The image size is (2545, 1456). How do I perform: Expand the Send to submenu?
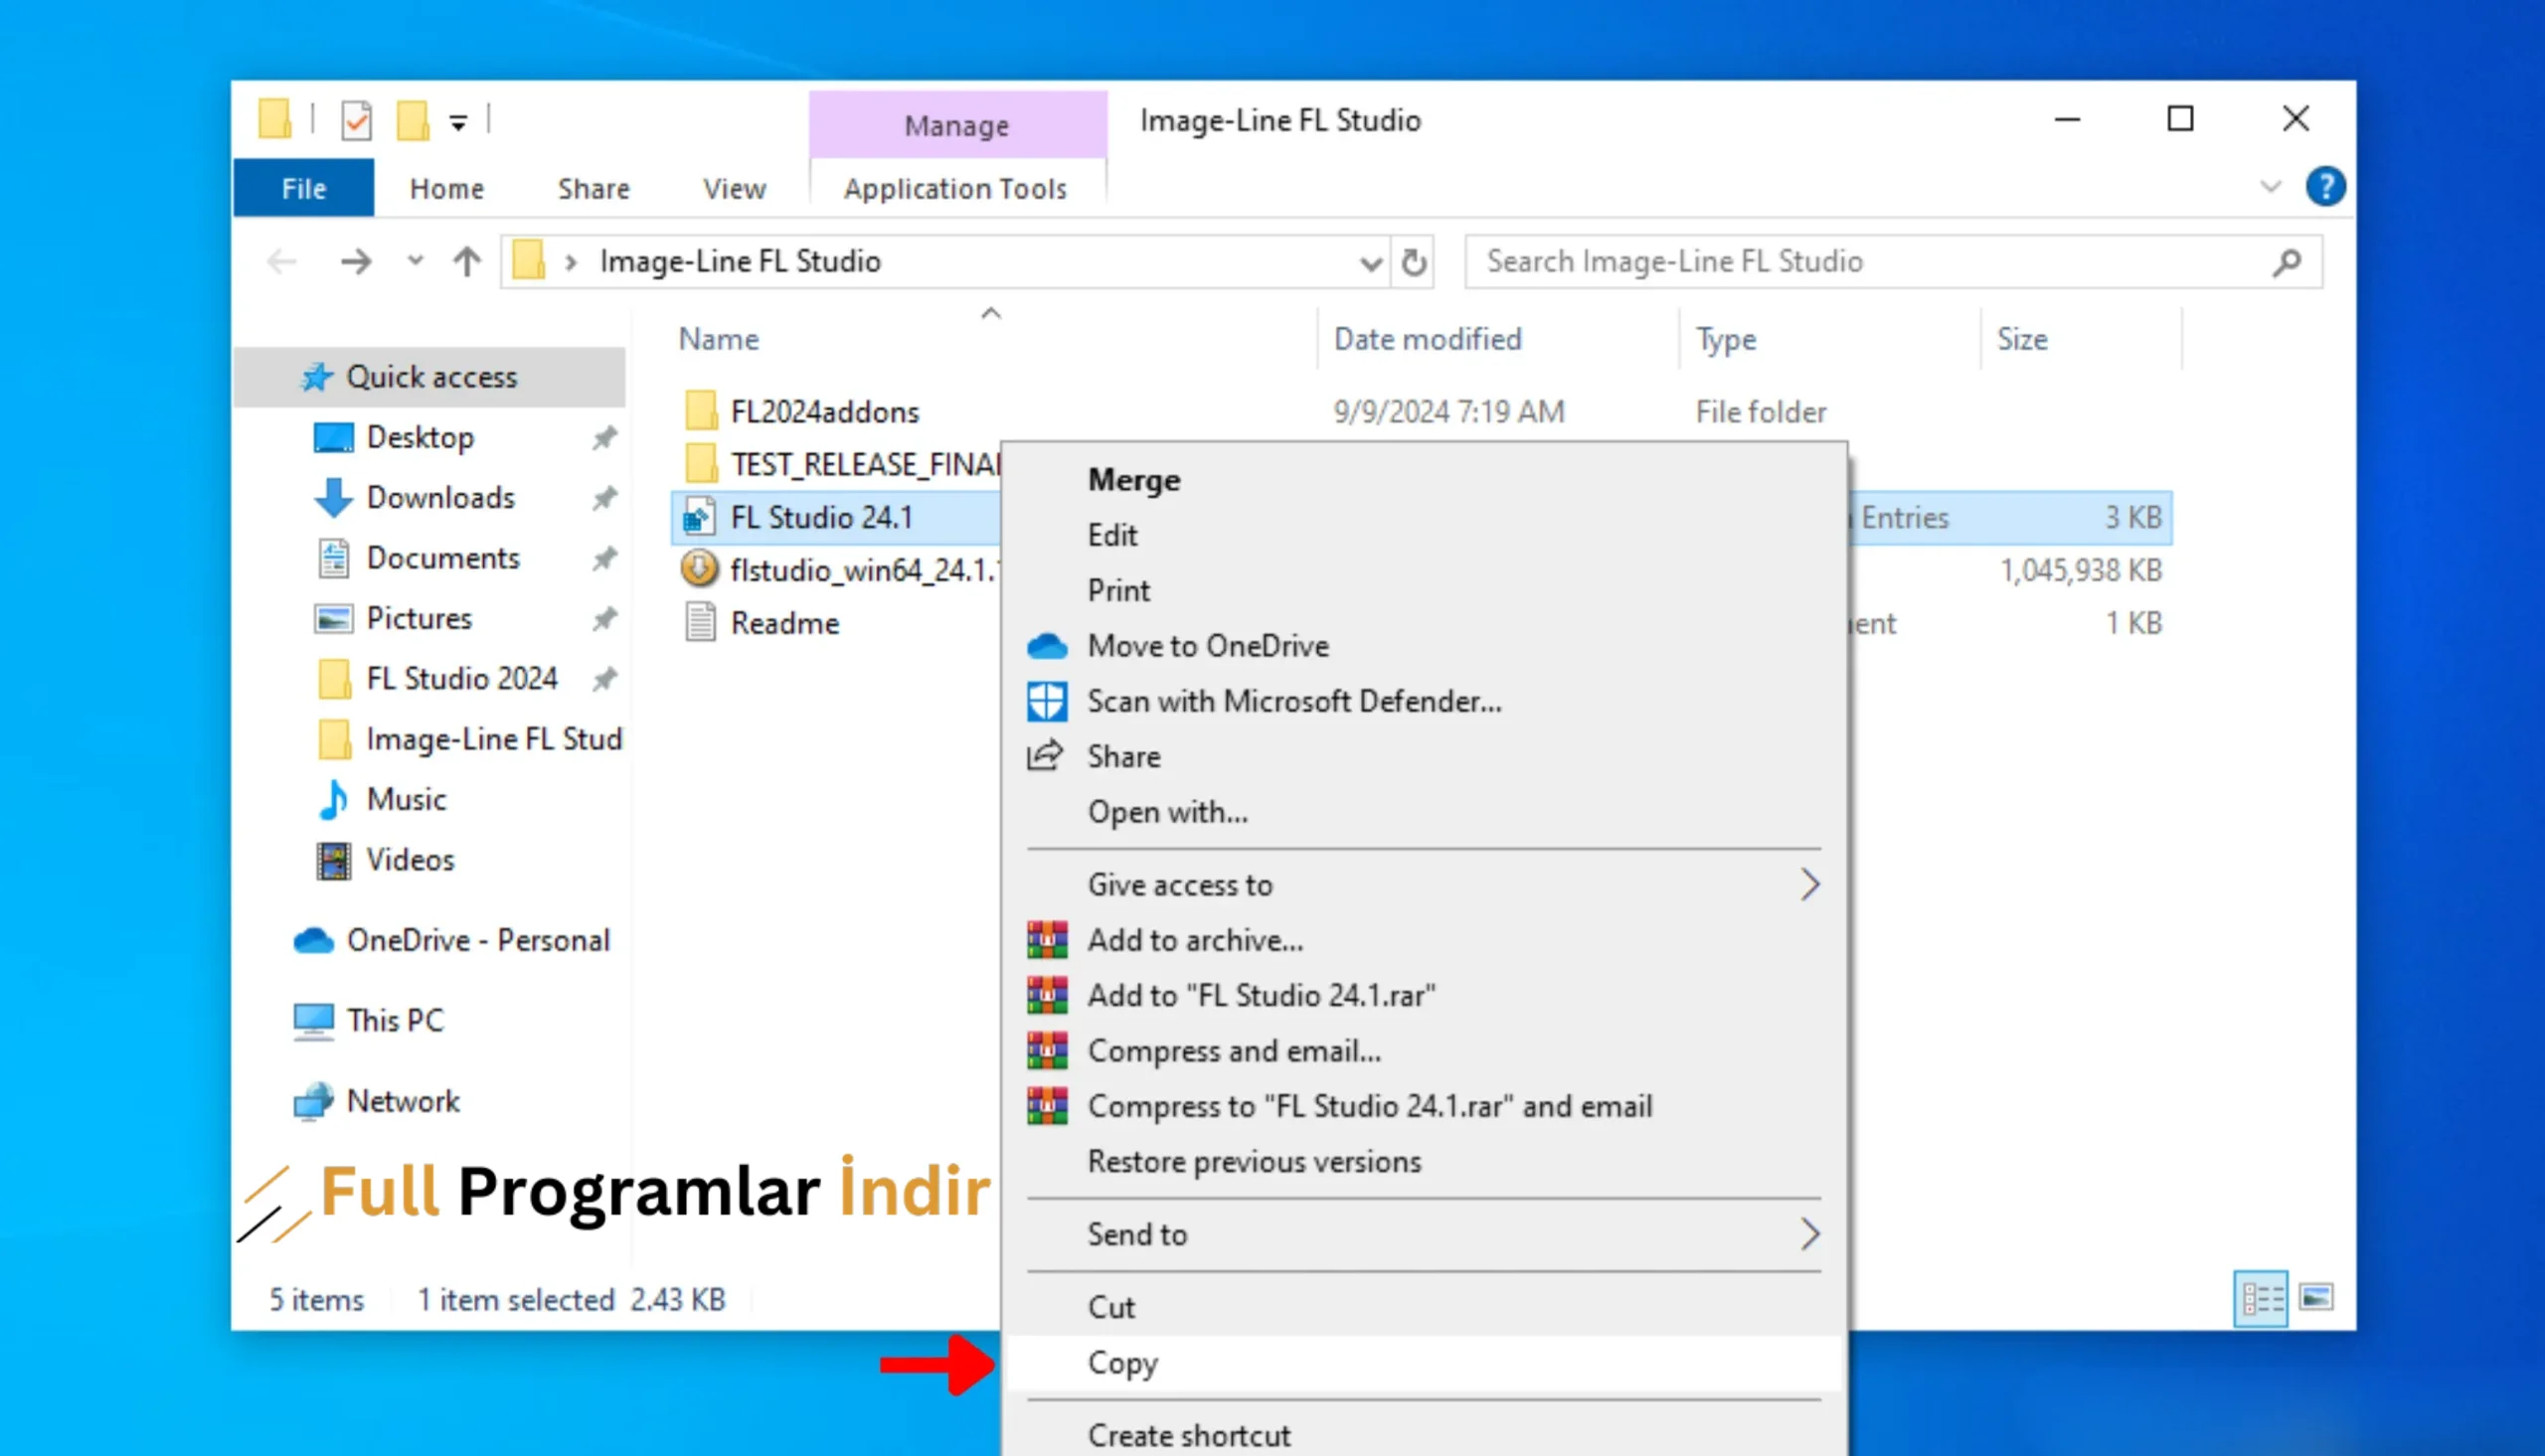point(1423,1234)
